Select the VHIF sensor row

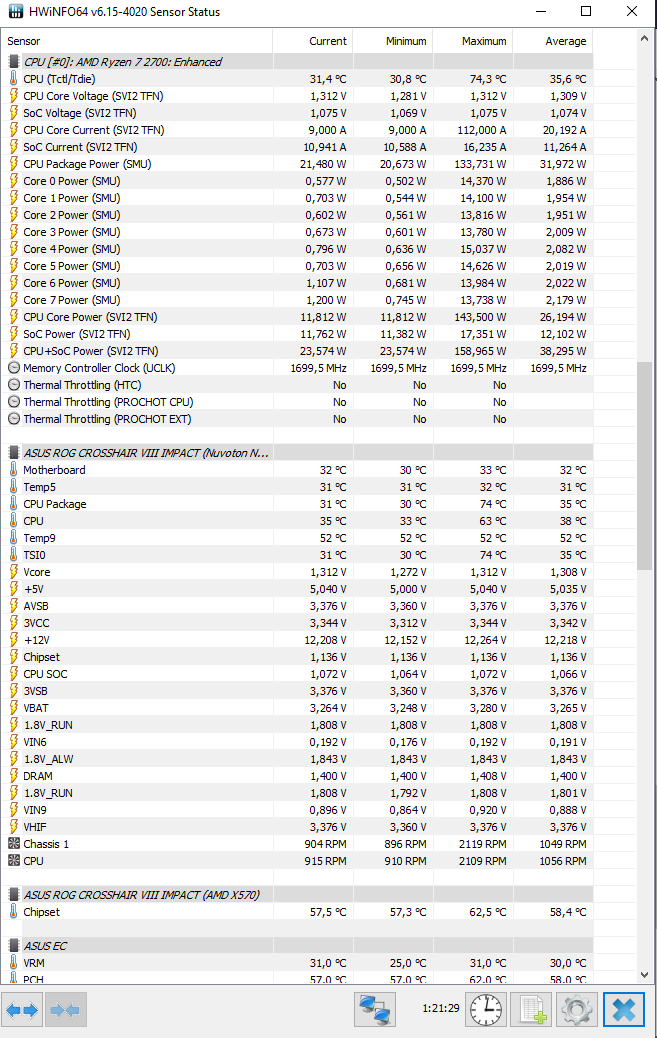[297, 827]
